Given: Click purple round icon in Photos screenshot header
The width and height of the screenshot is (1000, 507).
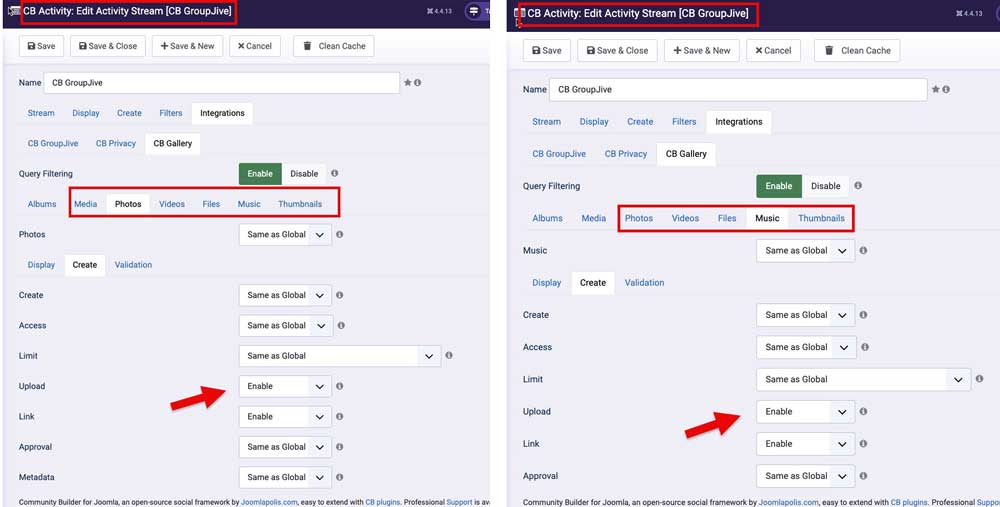Looking at the screenshot, I should (x=474, y=11).
